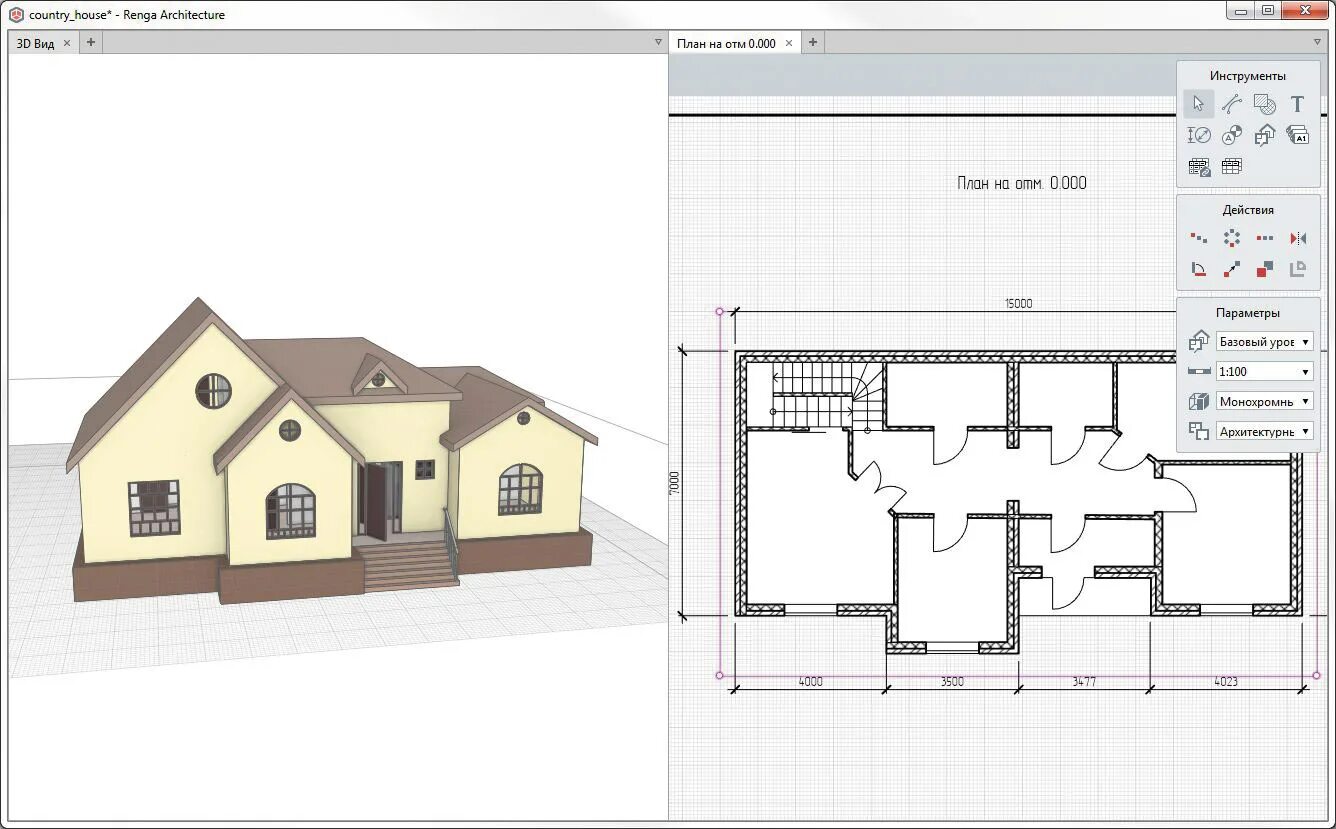The height and width of the screenshot is (829, 1336).
Task: Click the linear array action icon
Action: click(1265, 238)
